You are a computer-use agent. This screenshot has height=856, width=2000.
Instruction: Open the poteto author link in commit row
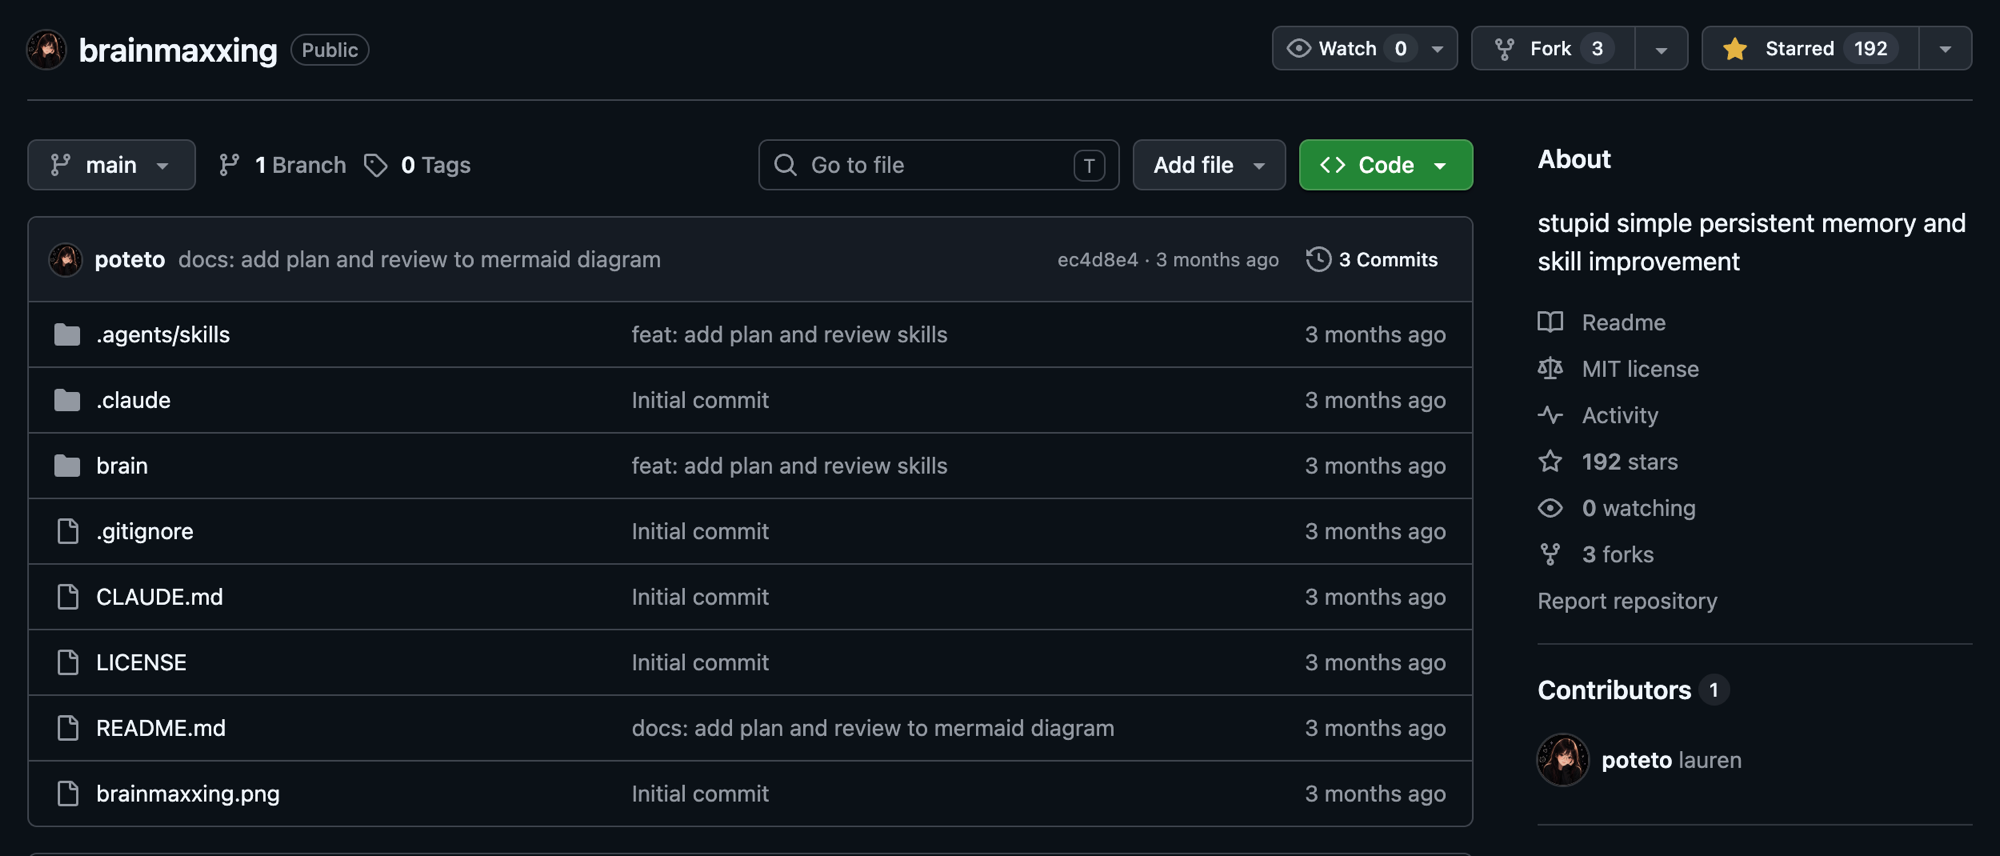(130, 259)
